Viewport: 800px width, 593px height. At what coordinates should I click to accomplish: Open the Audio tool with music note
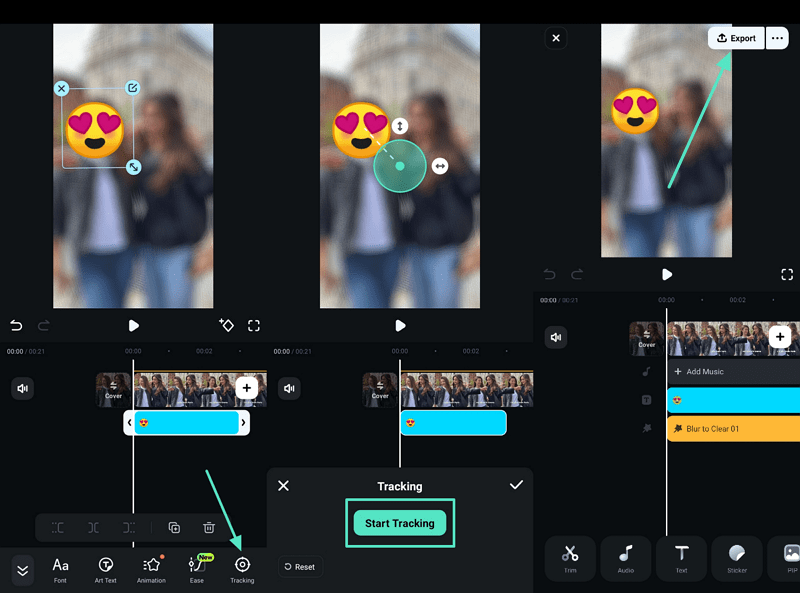[x=626, y=558]
